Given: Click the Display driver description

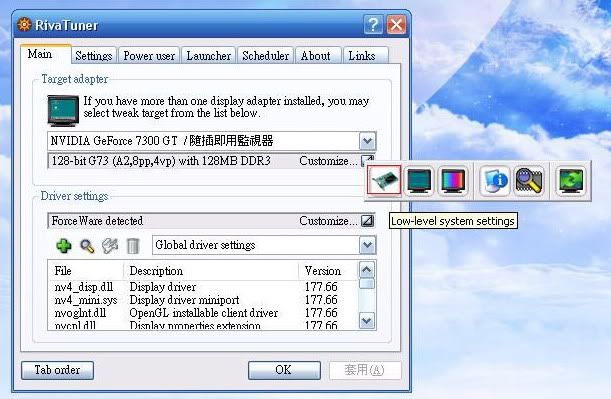Looking at the screenshot, I should [163, 287].
